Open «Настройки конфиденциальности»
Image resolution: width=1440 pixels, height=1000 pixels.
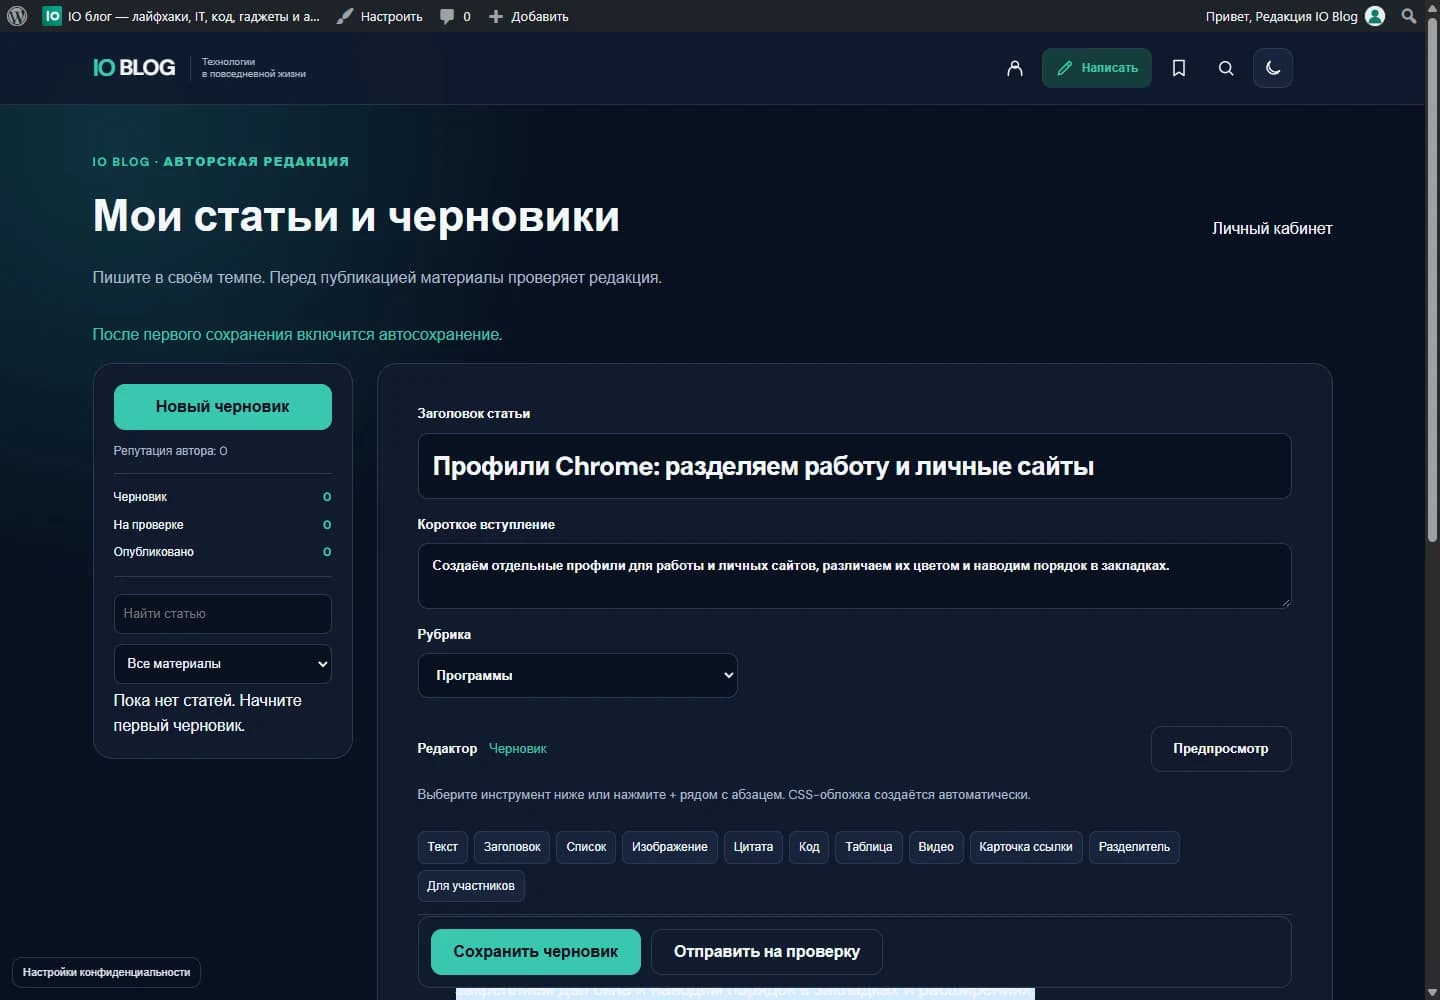tap(106, 972)
